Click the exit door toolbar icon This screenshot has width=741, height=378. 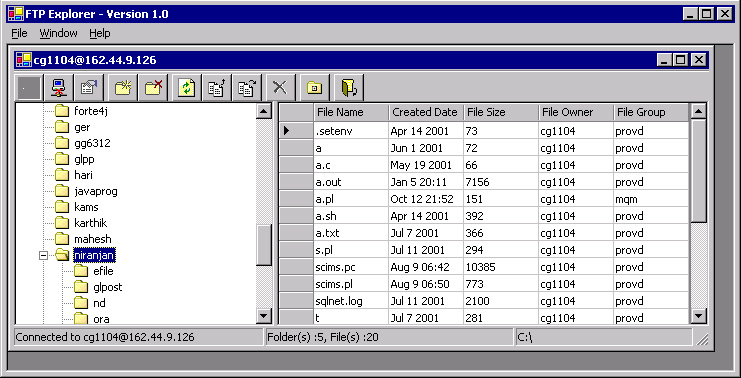tap(349, 88)
